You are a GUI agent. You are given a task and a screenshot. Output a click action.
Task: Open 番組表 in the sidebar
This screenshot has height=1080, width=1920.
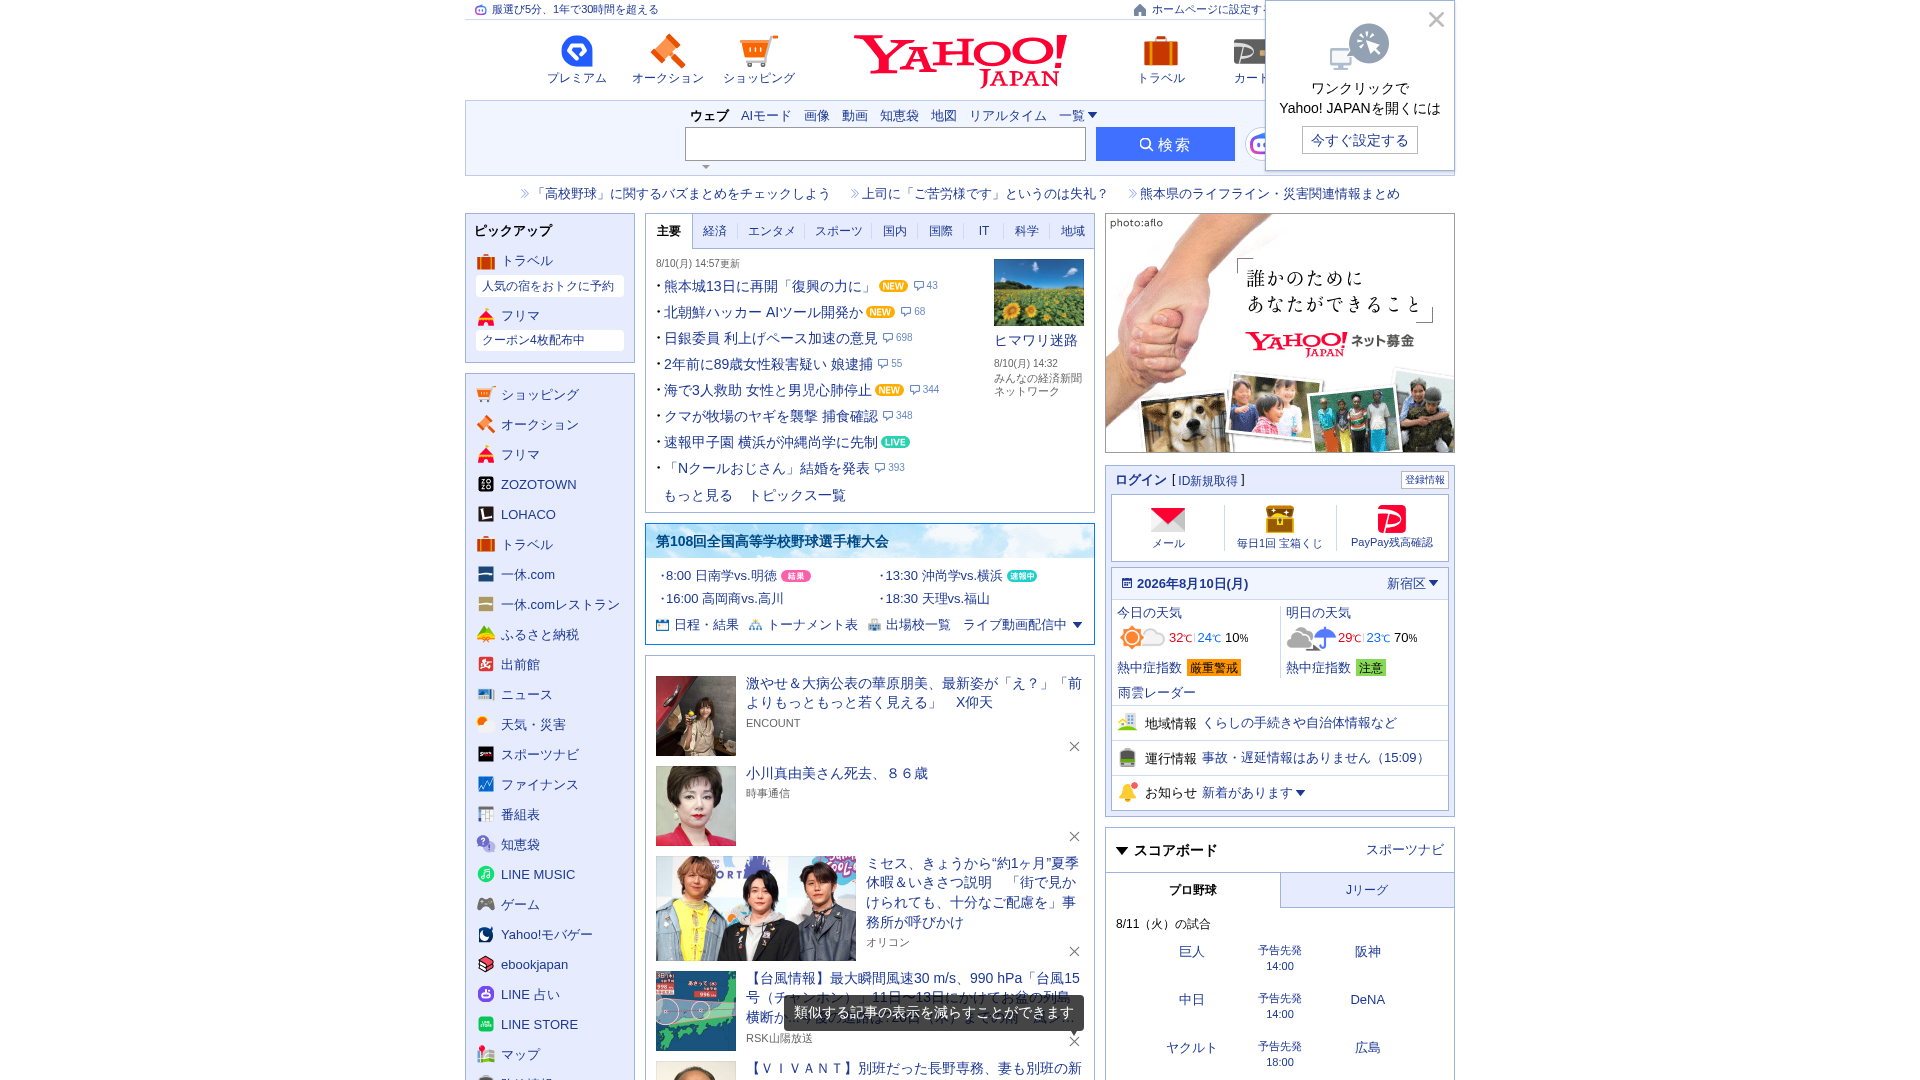click(x=520, y=814)
